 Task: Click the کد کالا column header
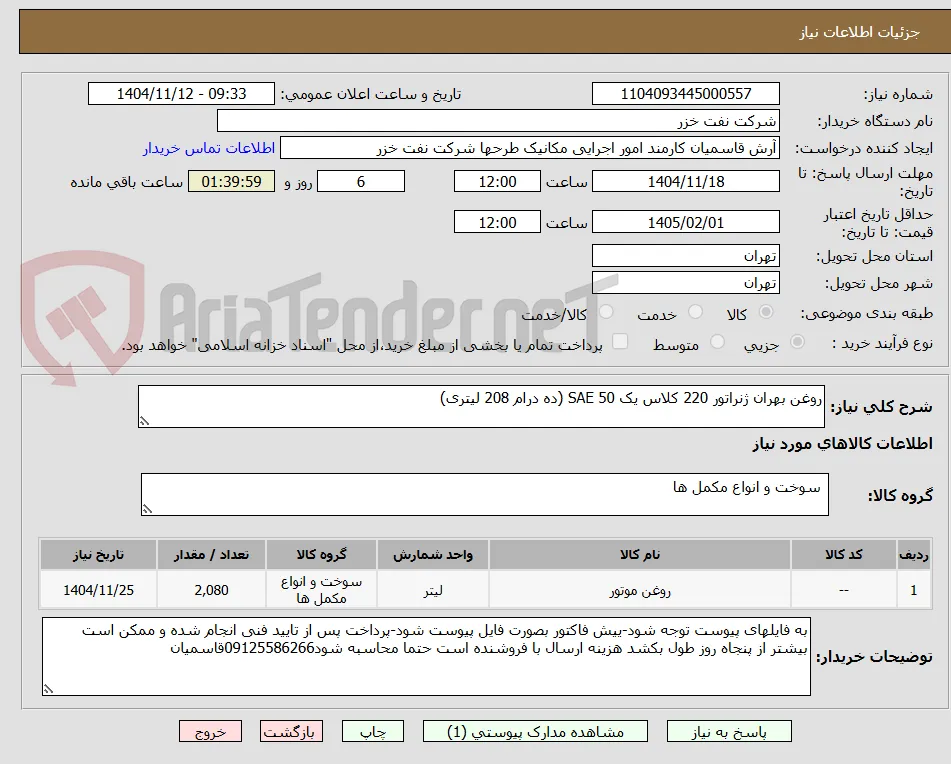[x=844, y=555]
